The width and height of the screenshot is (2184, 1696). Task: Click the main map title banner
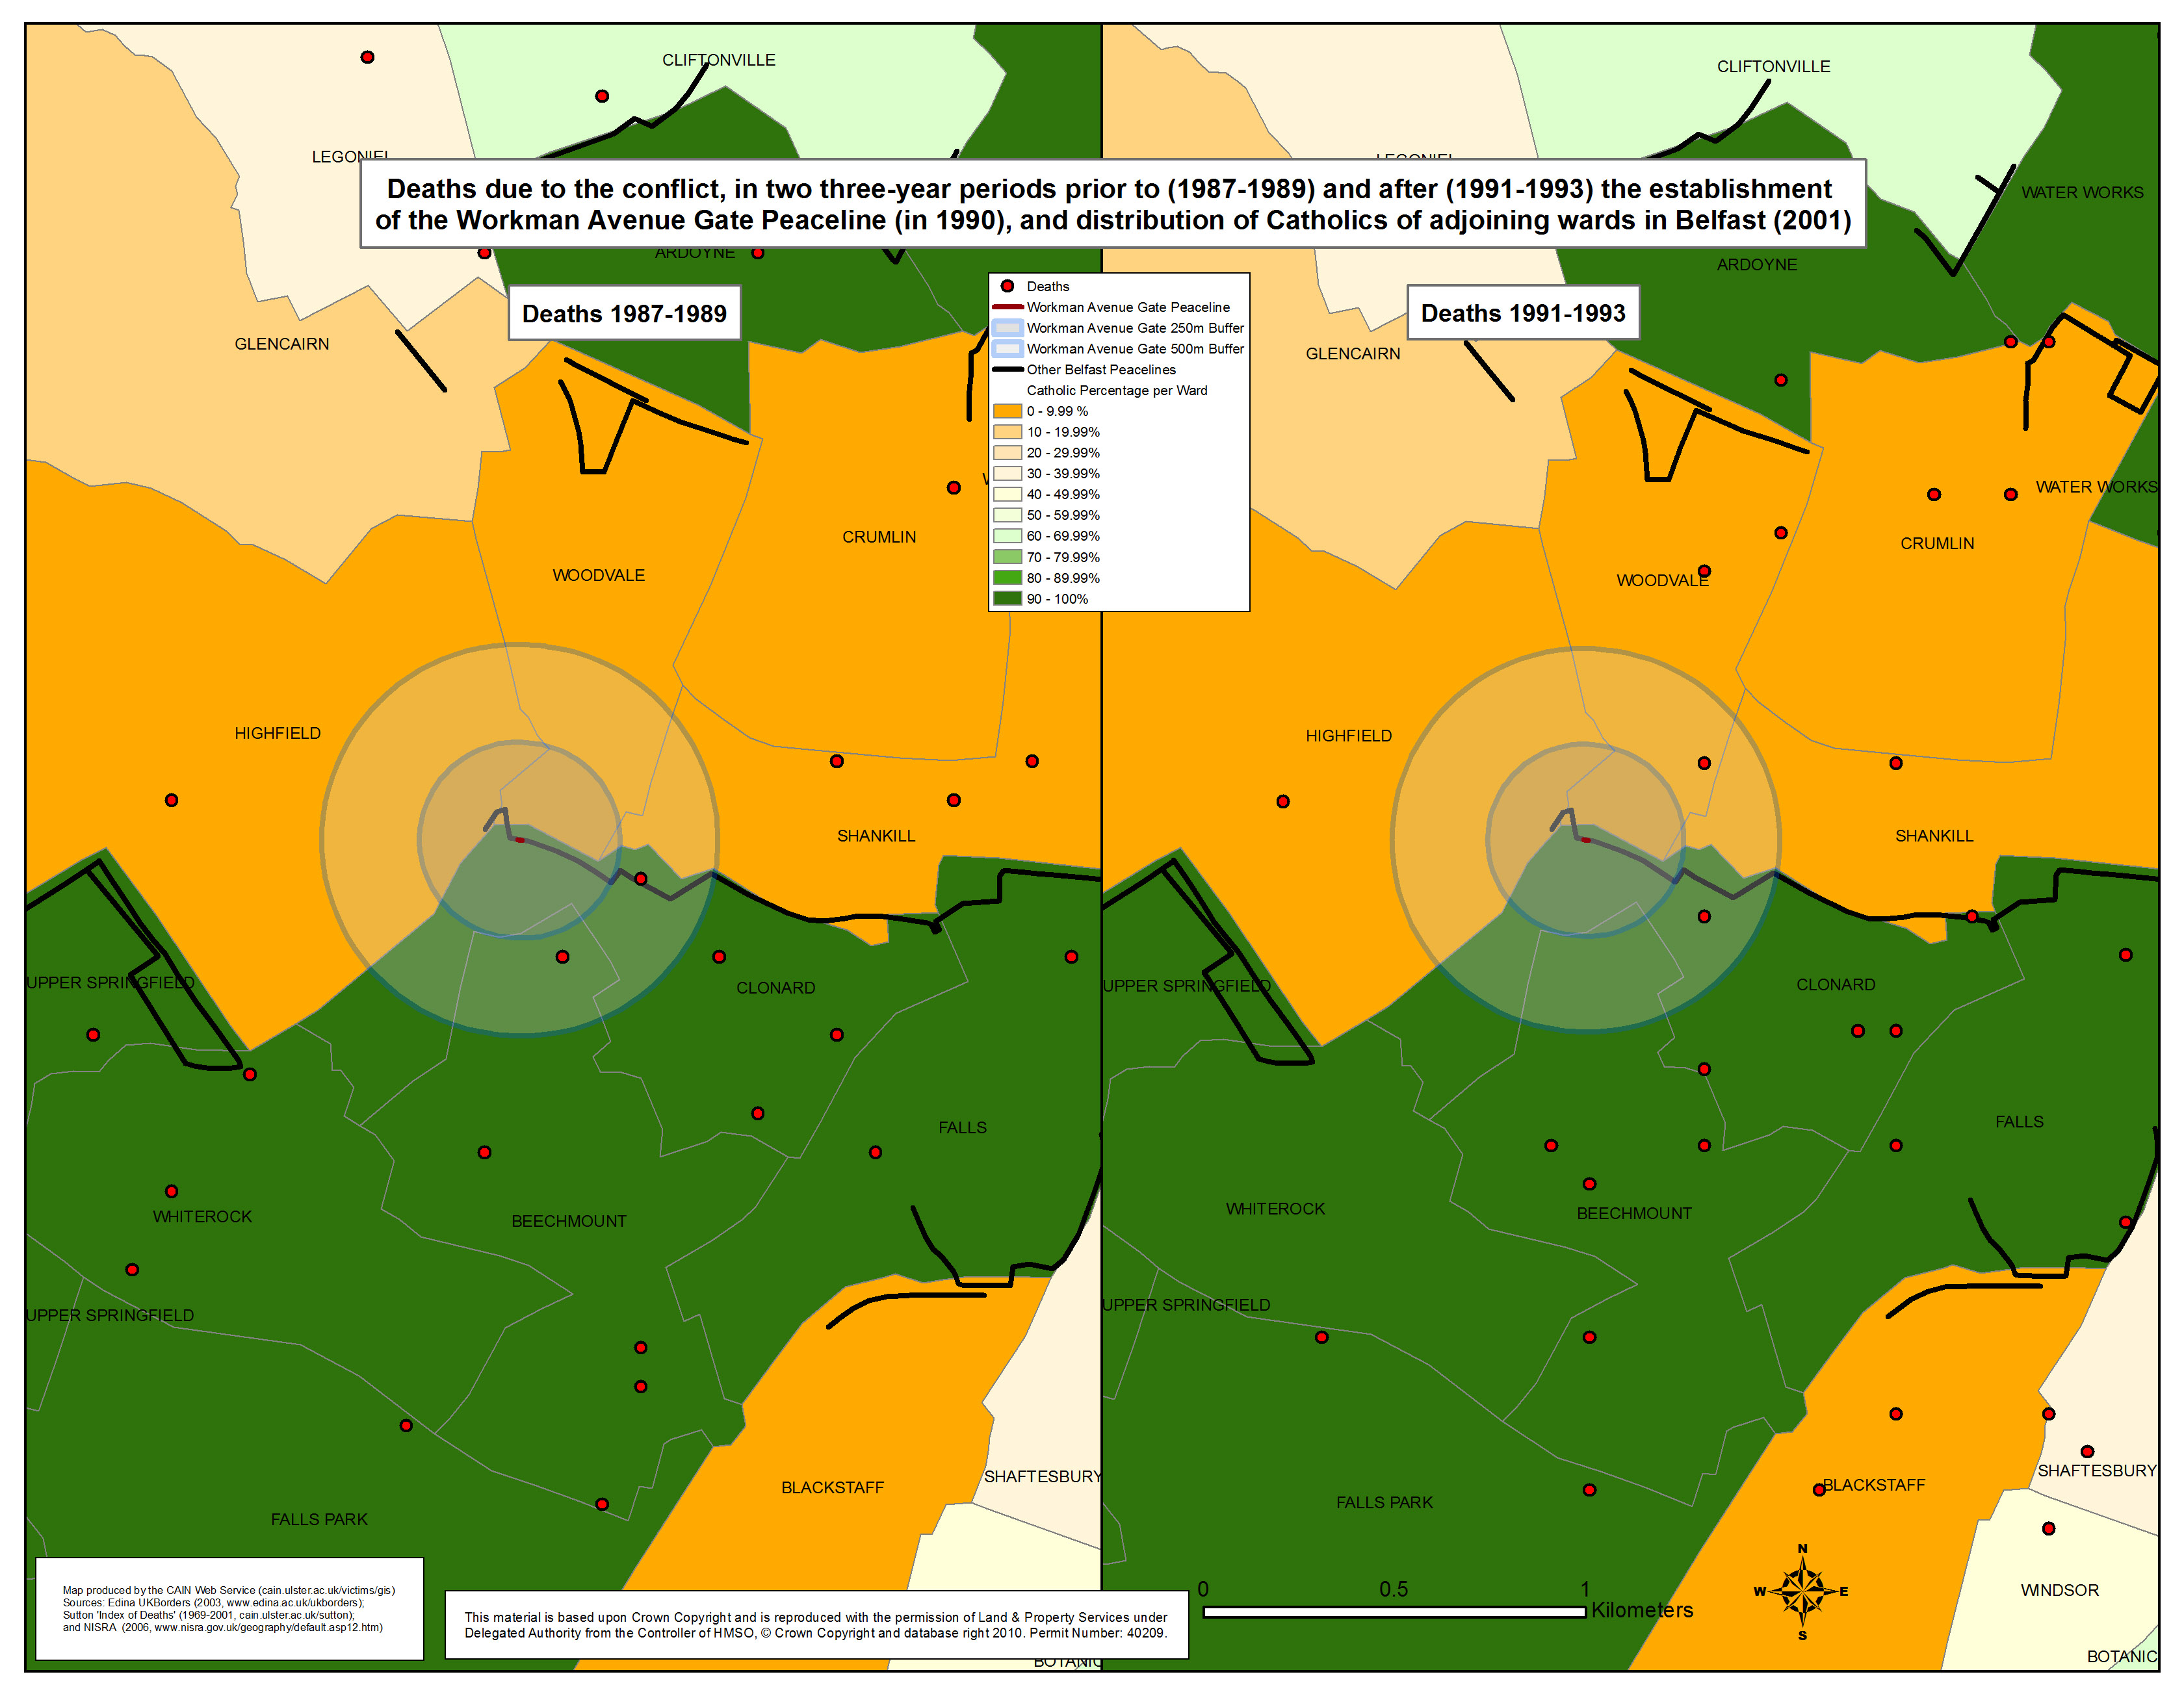(1112, 204)
